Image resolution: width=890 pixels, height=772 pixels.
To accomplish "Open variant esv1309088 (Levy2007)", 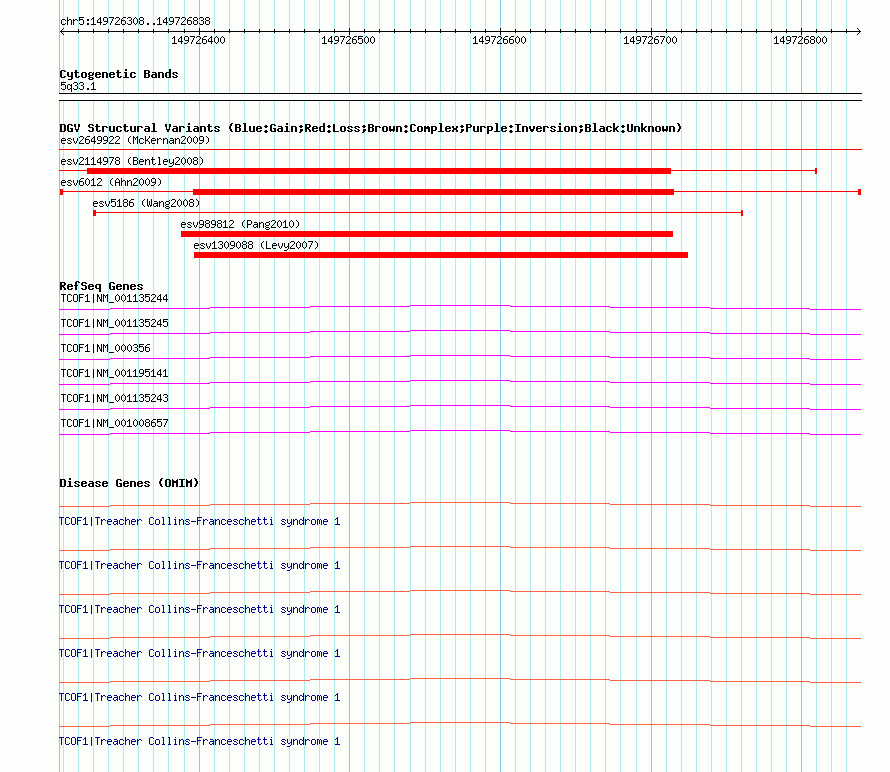I will tap(256, 245).
